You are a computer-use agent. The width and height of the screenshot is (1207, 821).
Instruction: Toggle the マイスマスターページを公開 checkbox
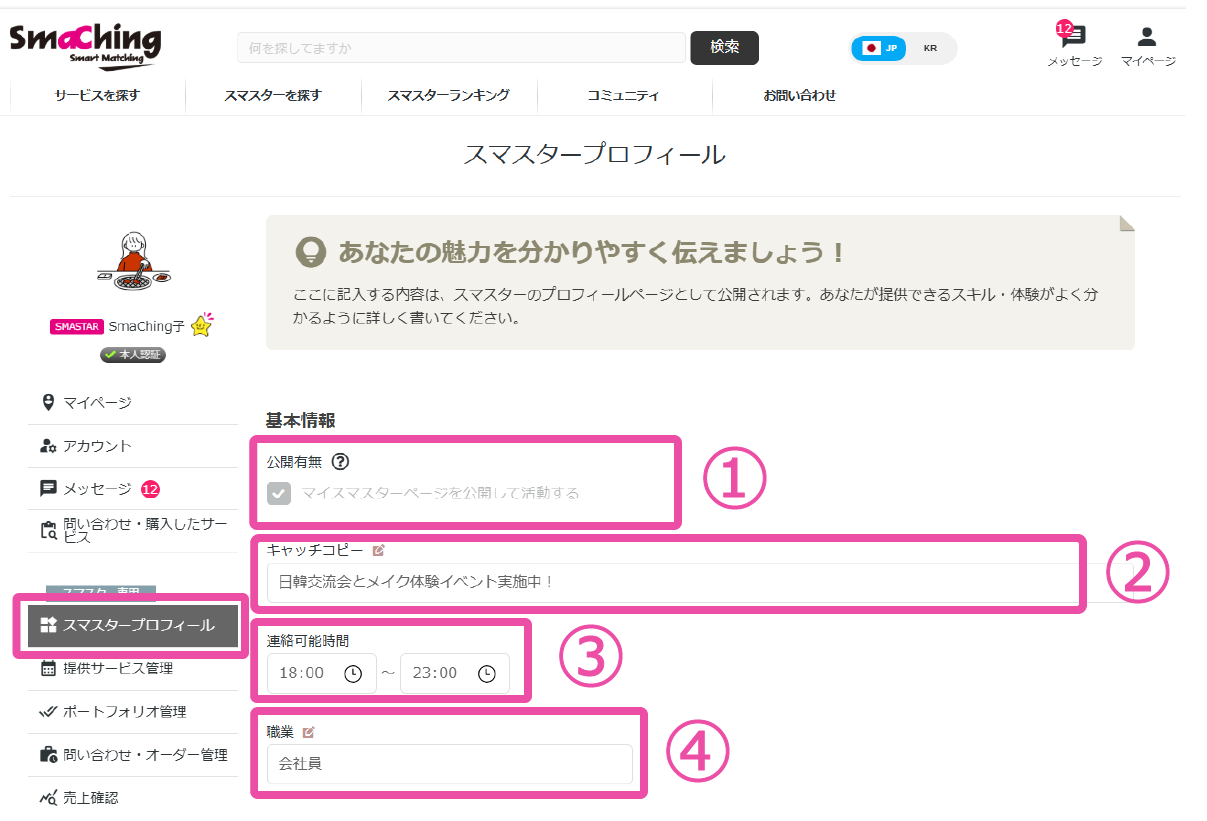279,493
